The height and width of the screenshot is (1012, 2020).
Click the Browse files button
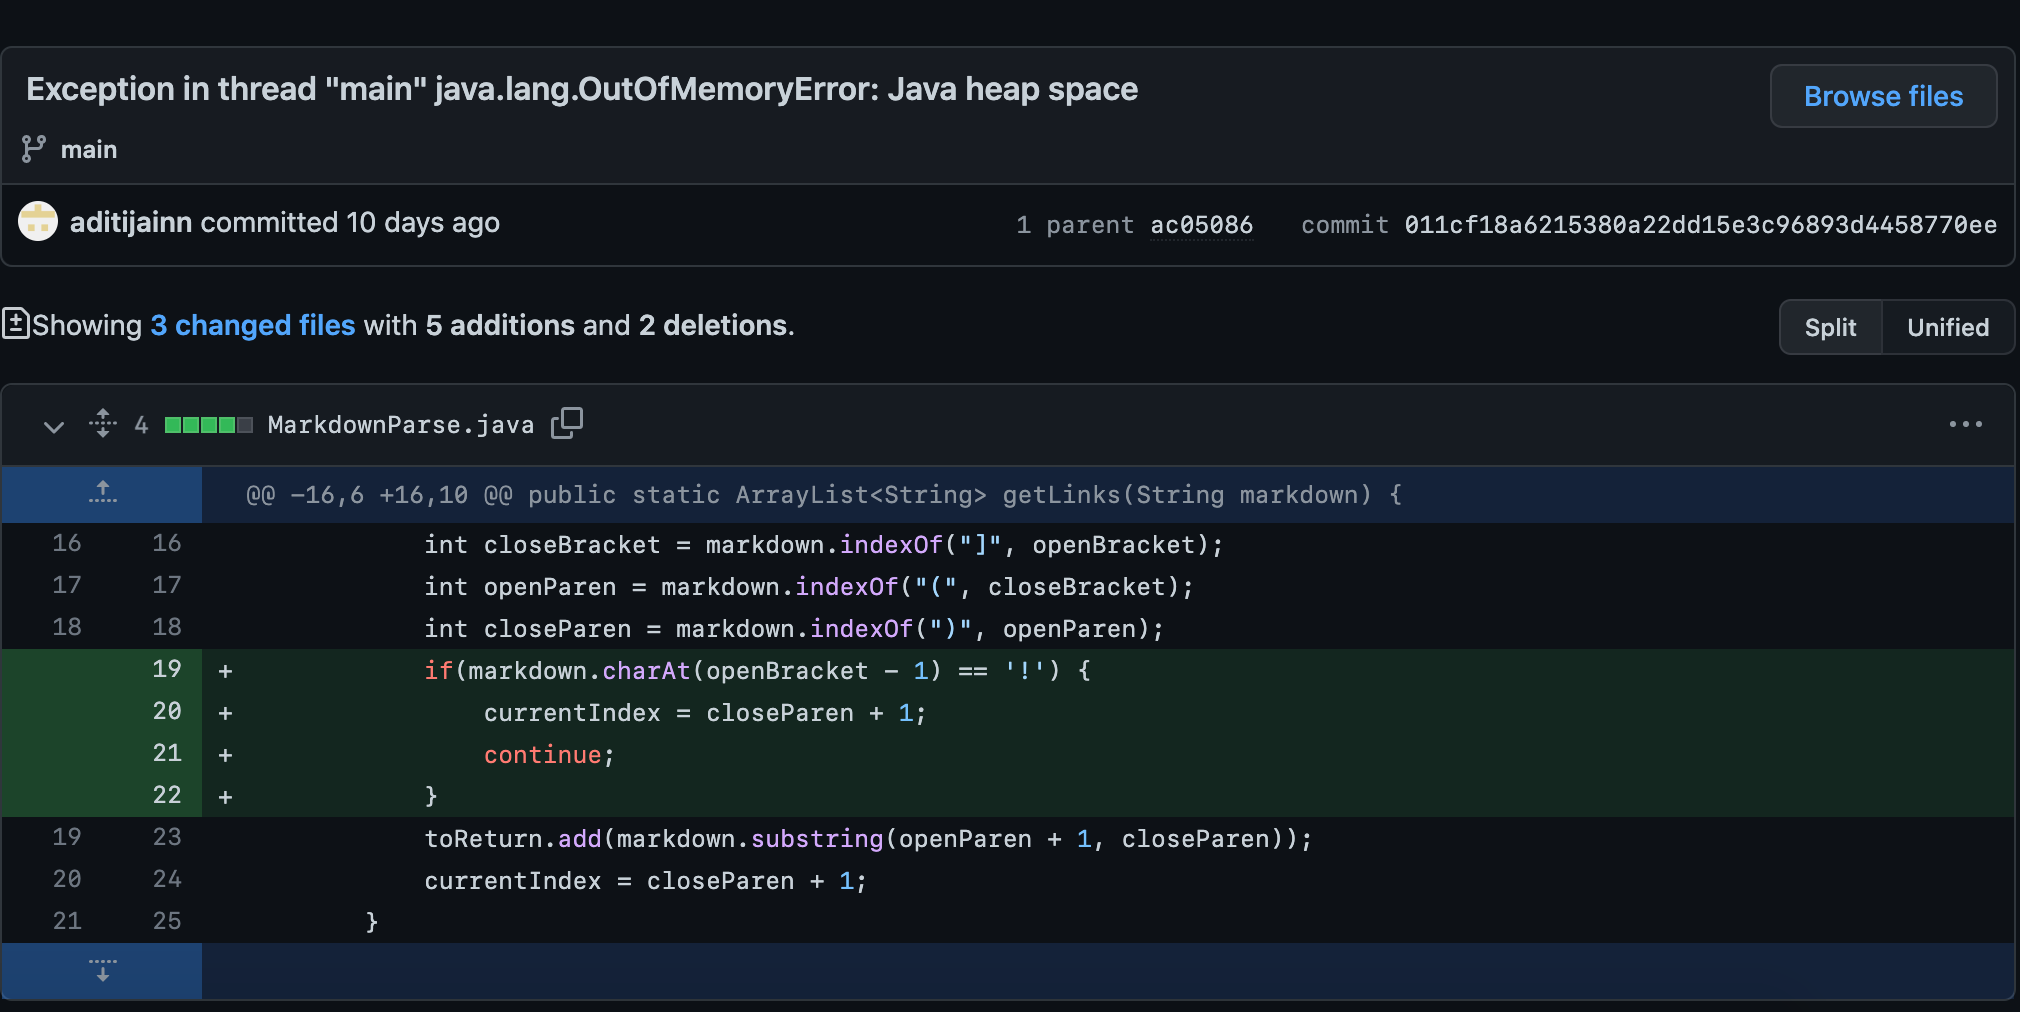click(x=1883, y=97)
